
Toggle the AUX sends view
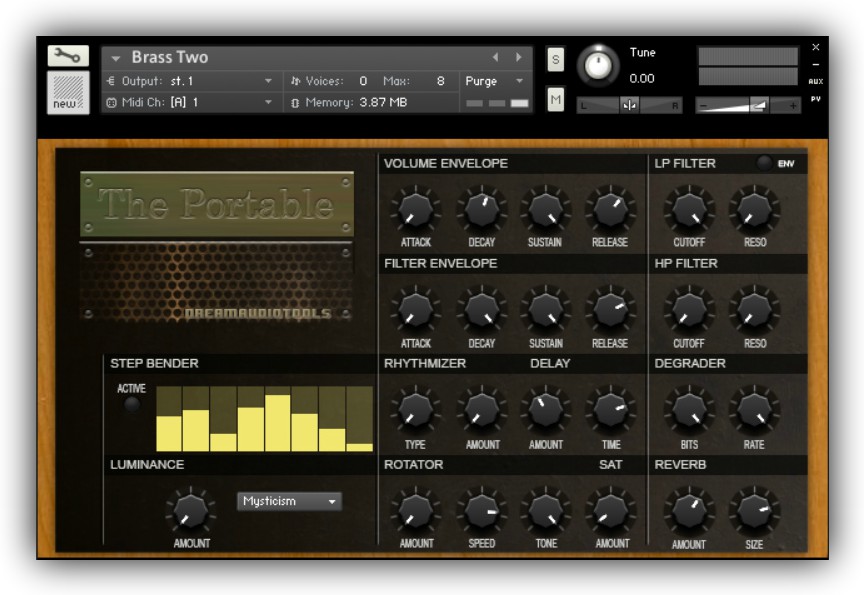point(816,82)
